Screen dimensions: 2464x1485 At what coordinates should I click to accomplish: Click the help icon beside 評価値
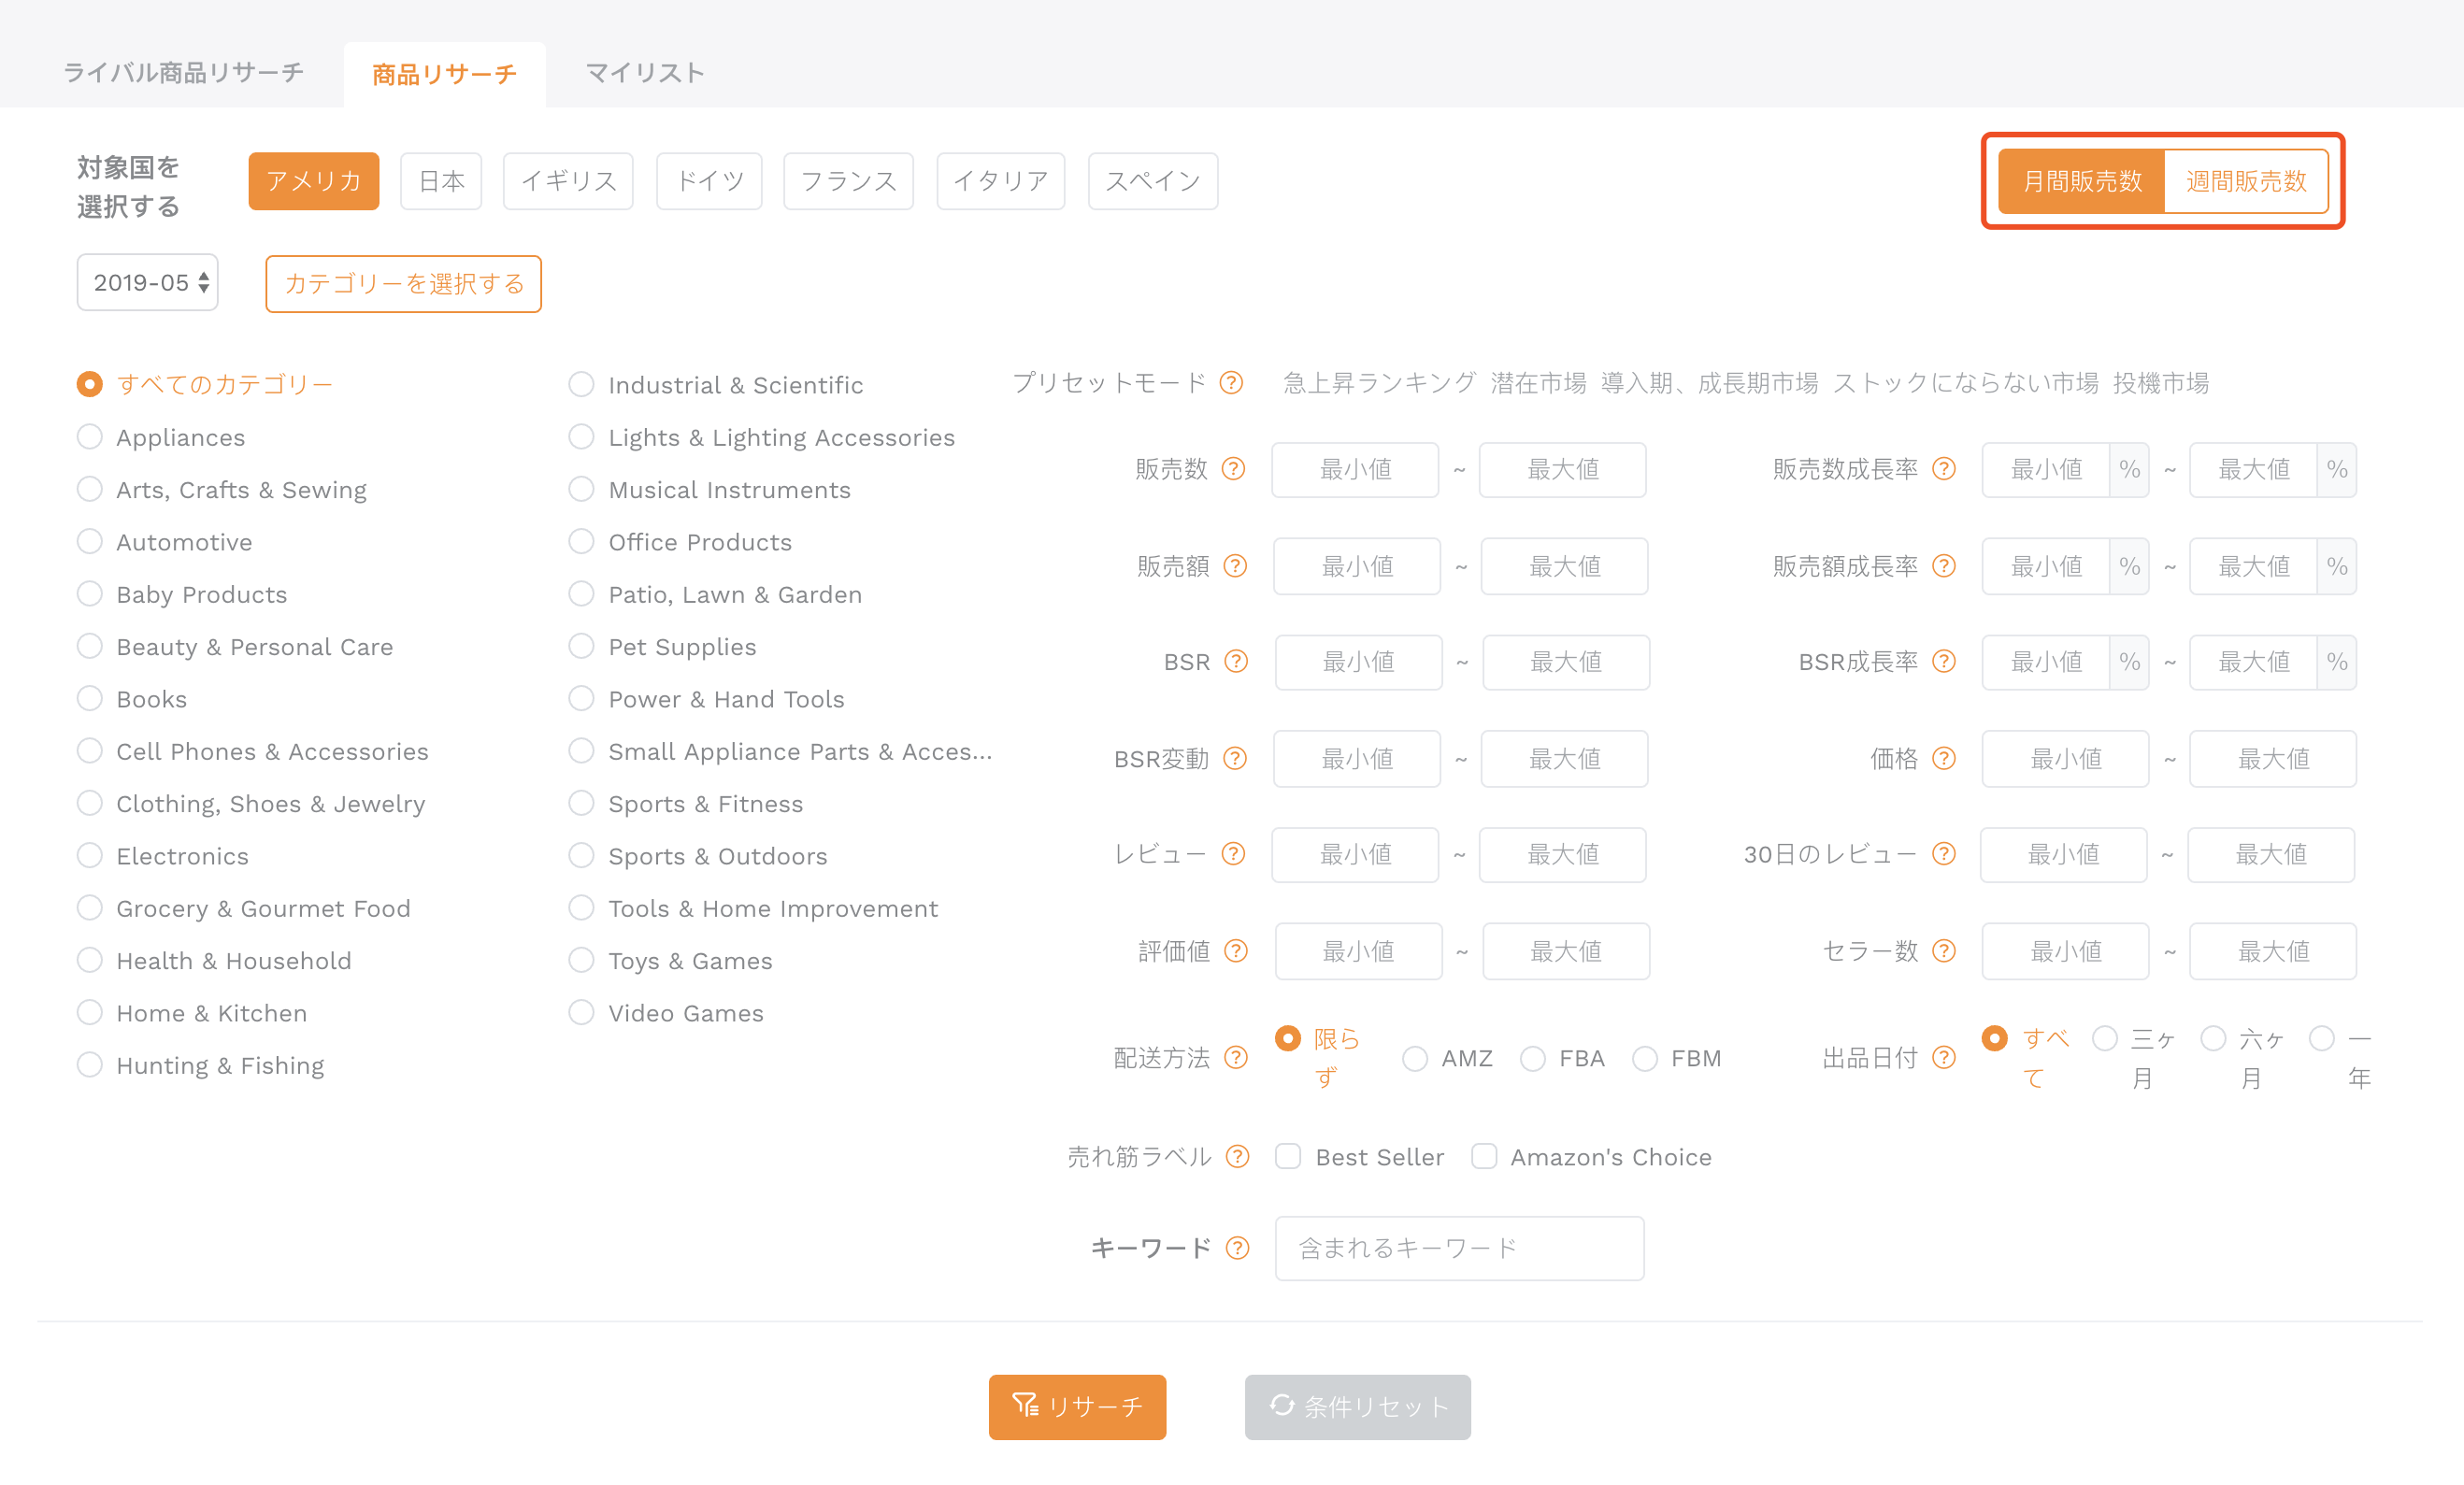tap(1237, 951)
